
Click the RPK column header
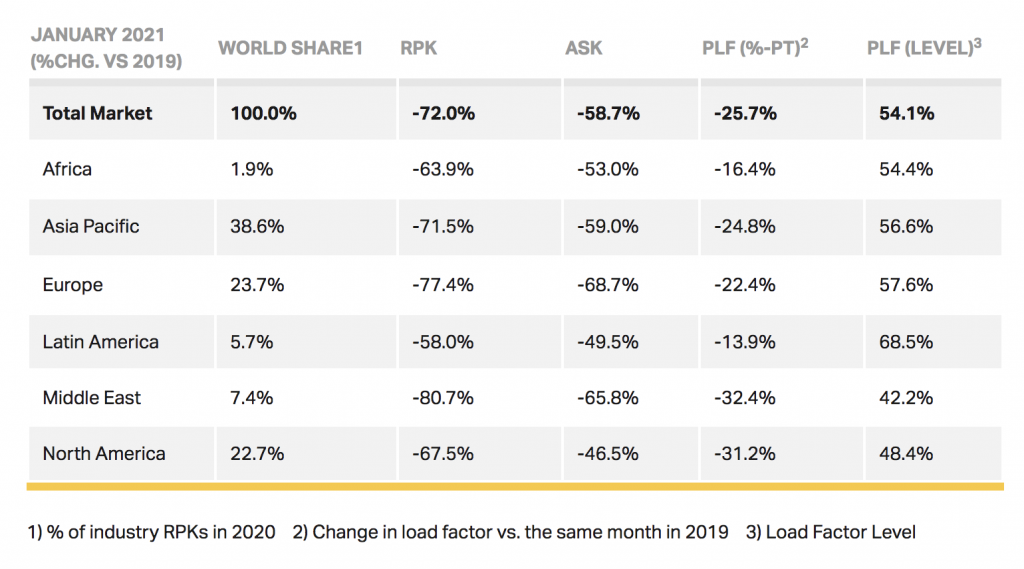pos(419,48)
